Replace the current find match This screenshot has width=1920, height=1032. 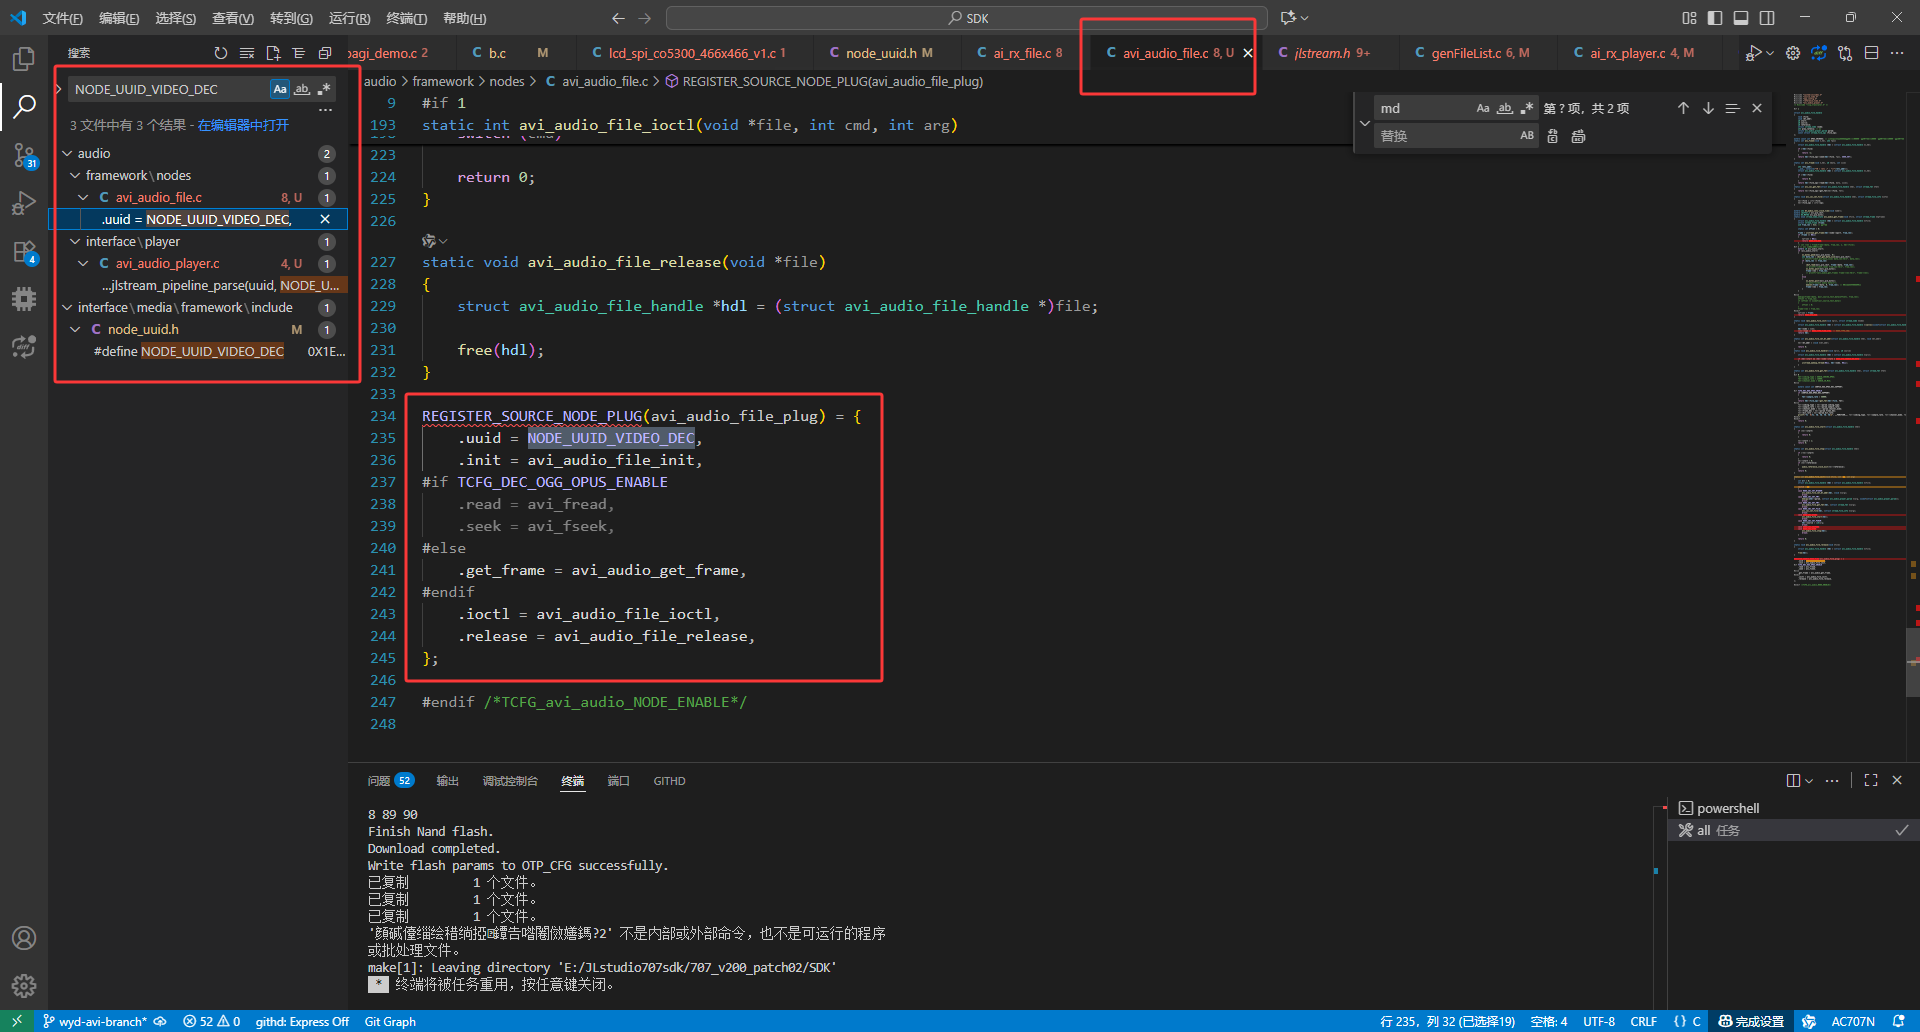(x=1553, y=136)
